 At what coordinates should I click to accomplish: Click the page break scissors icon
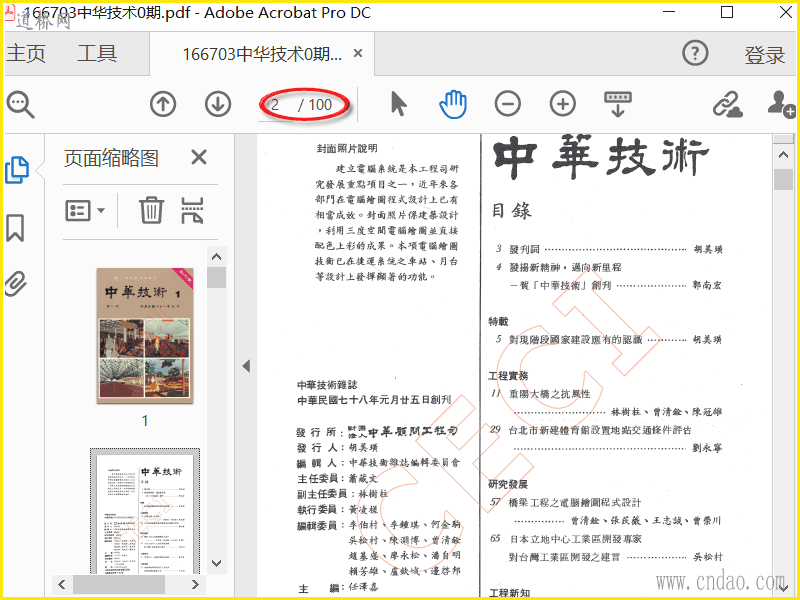coord(193,210)
